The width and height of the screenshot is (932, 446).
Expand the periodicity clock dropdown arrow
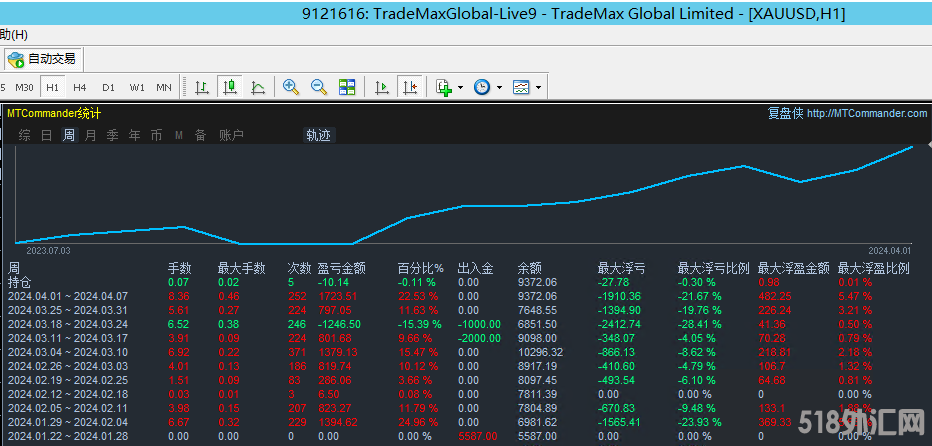(x=499, y=88)
